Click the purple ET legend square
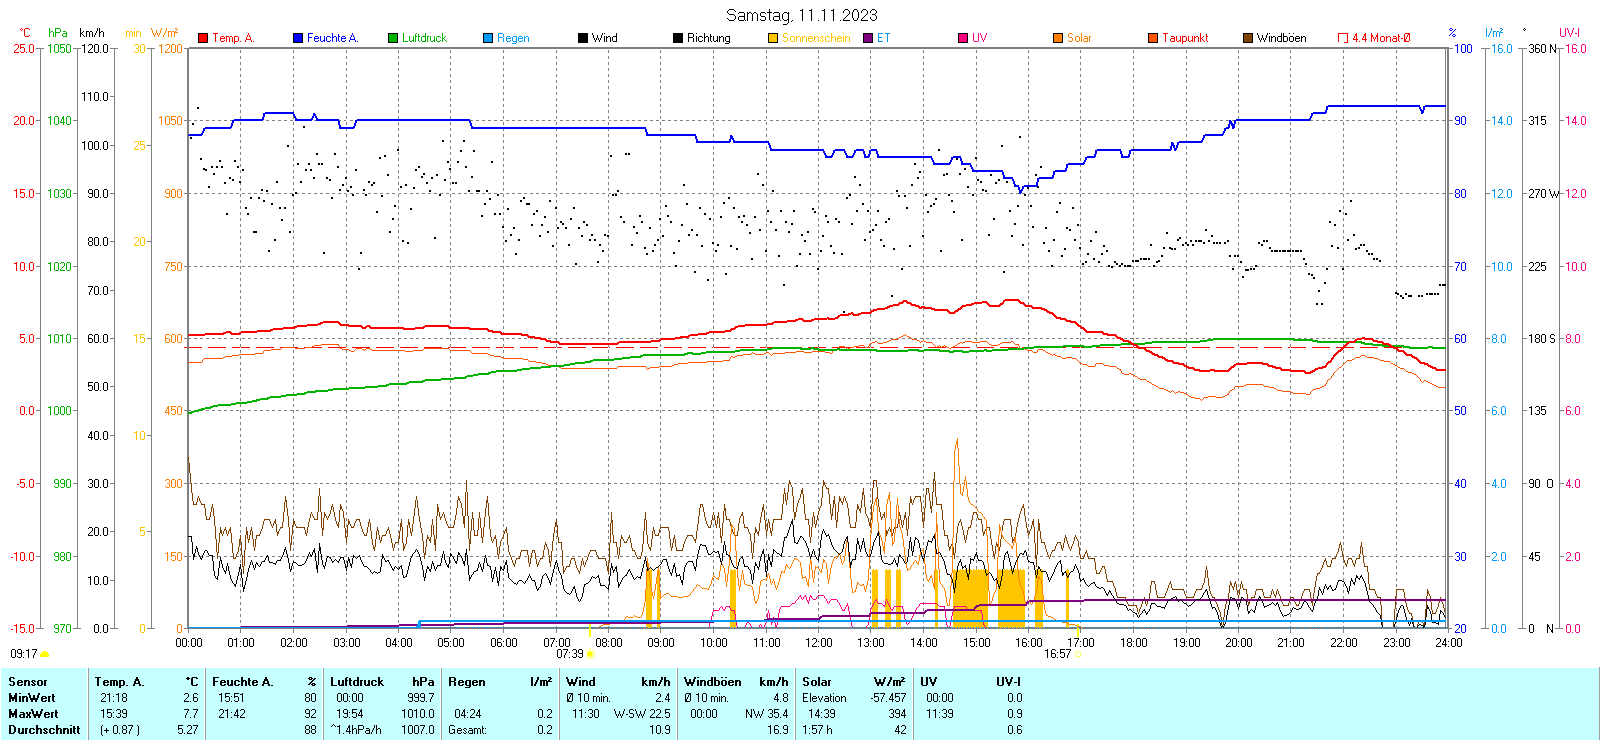 [868, 38]
